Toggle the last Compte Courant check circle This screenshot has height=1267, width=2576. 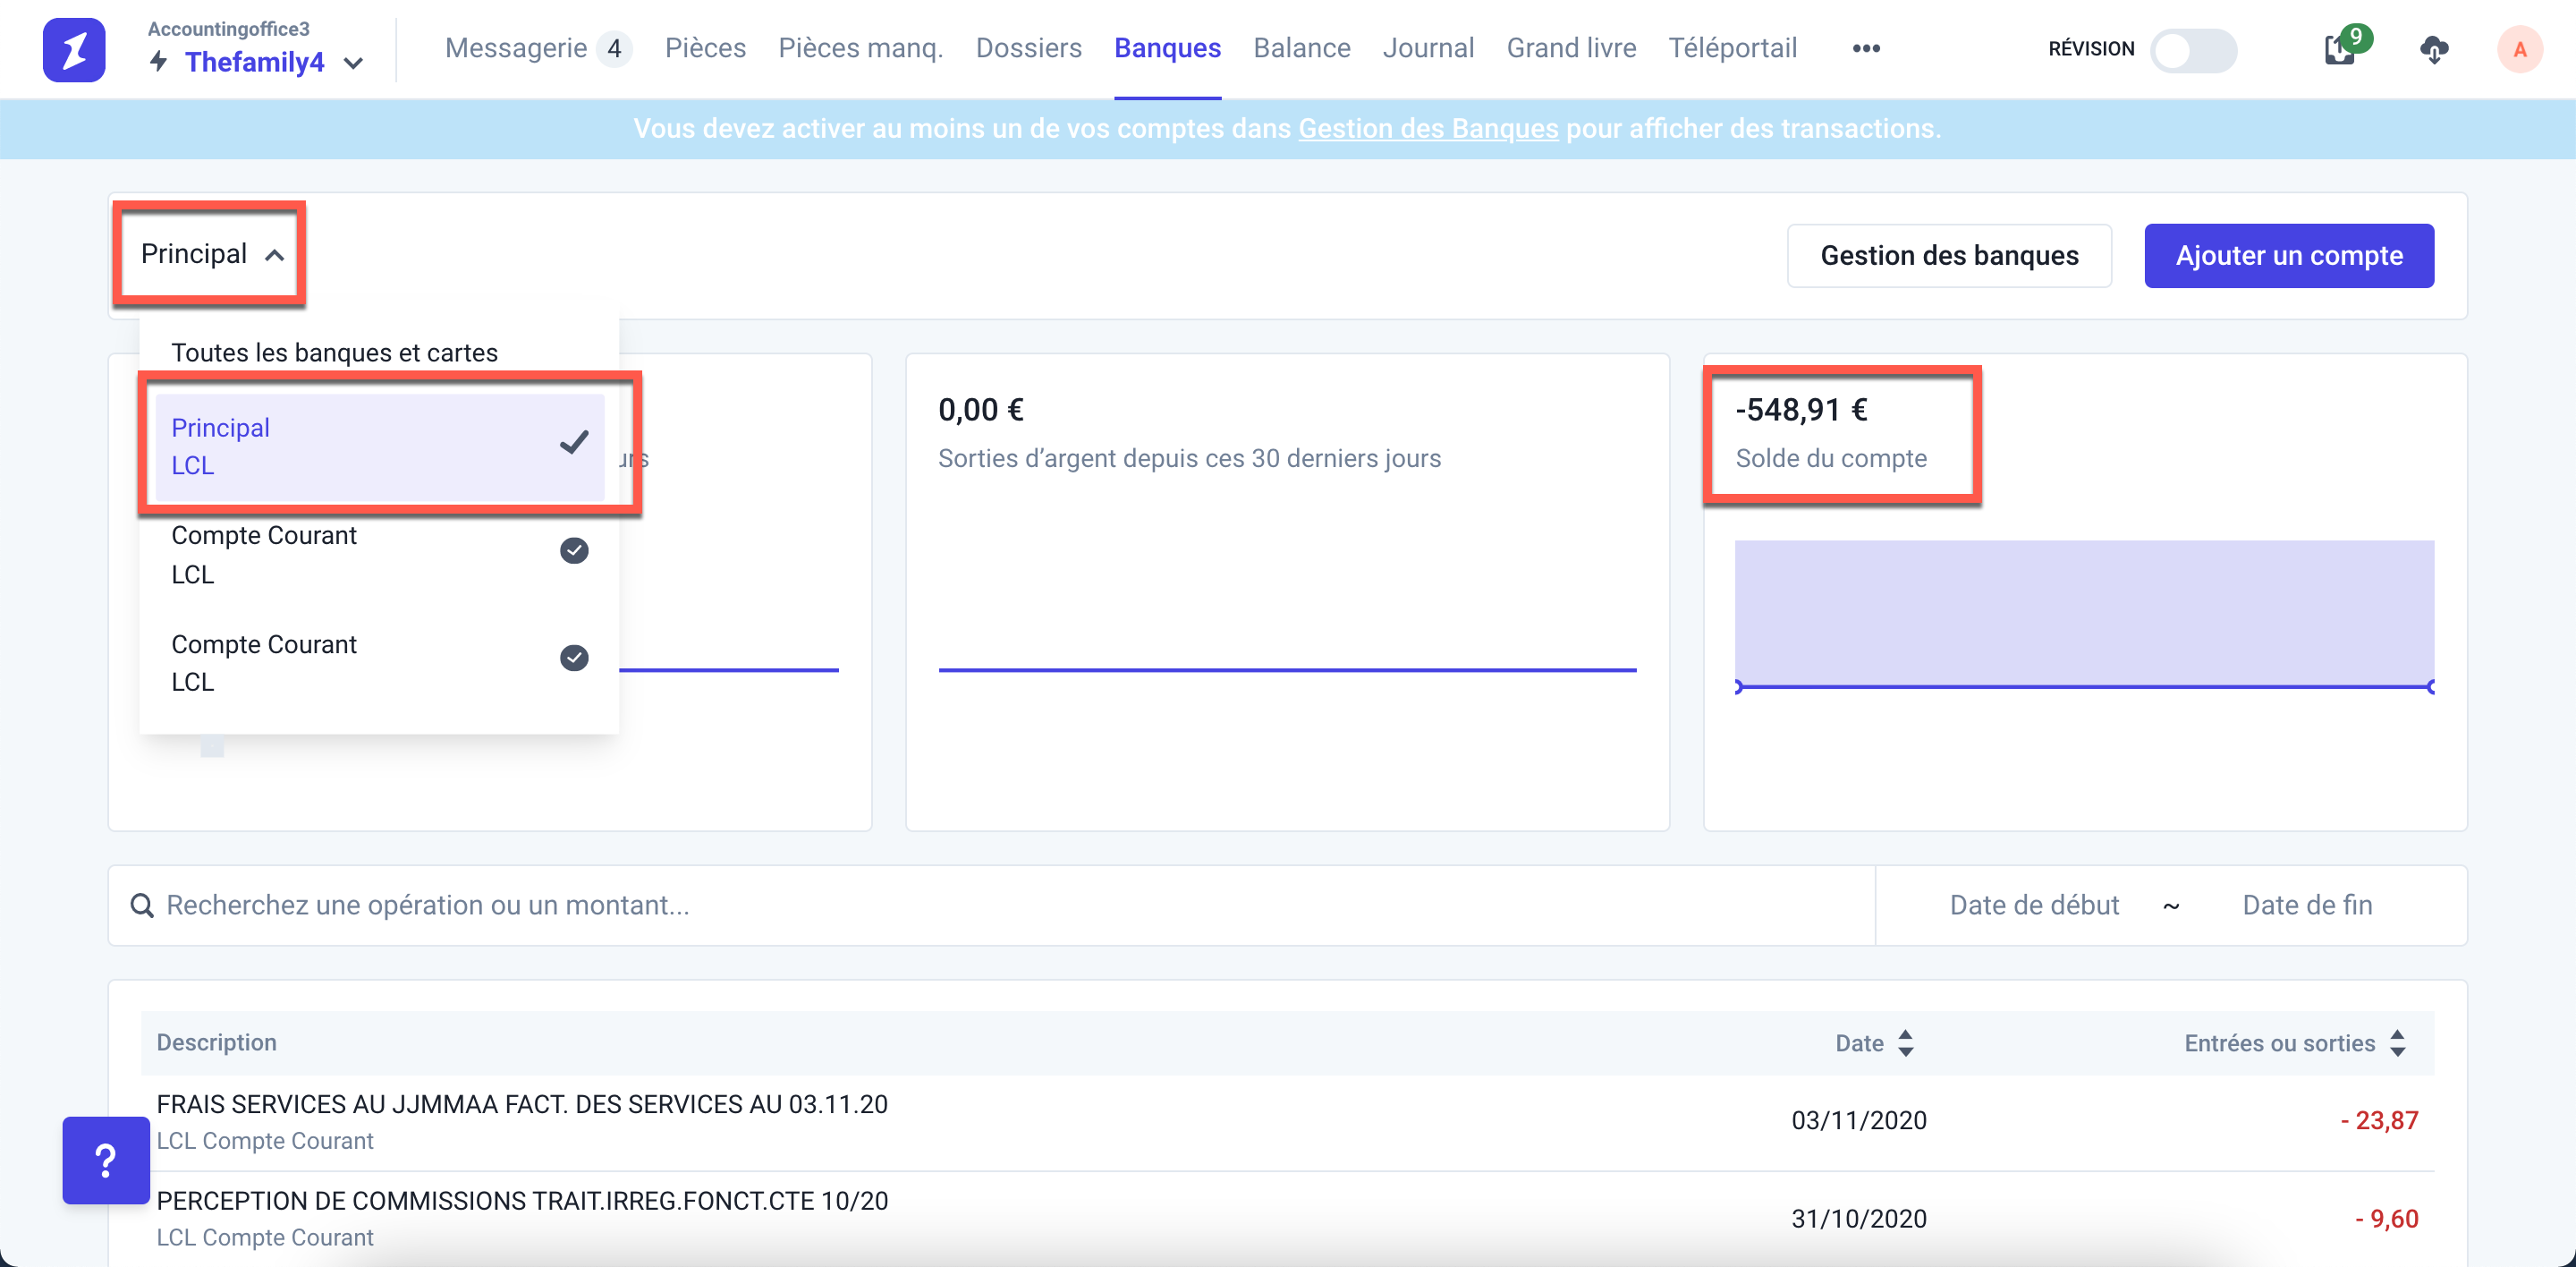(x=573, y=657)
